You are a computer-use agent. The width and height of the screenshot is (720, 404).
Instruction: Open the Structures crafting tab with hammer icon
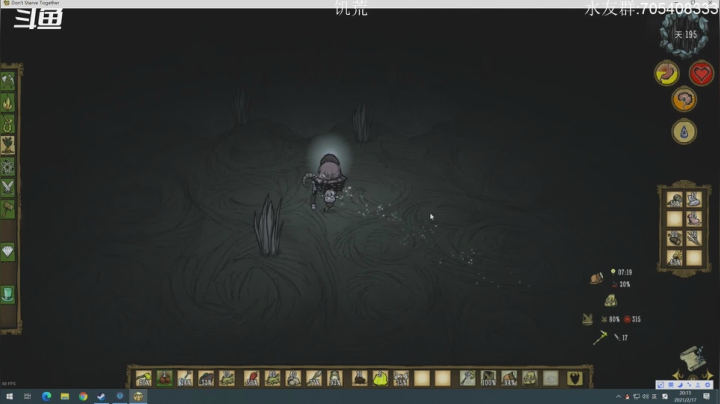[8, 209]
